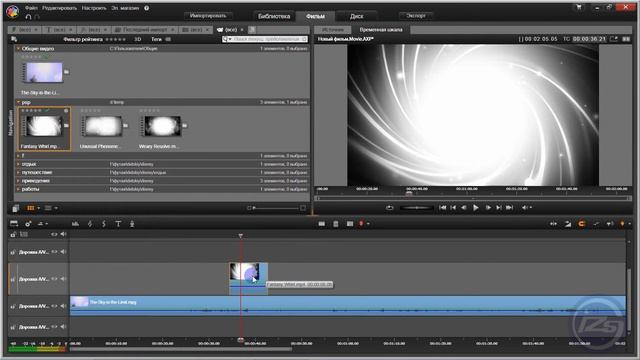Viewport: 640px width, 360px height.
Task: Toggle audio monitoring speaker in timeline header
Action: [x=63, y=234]
